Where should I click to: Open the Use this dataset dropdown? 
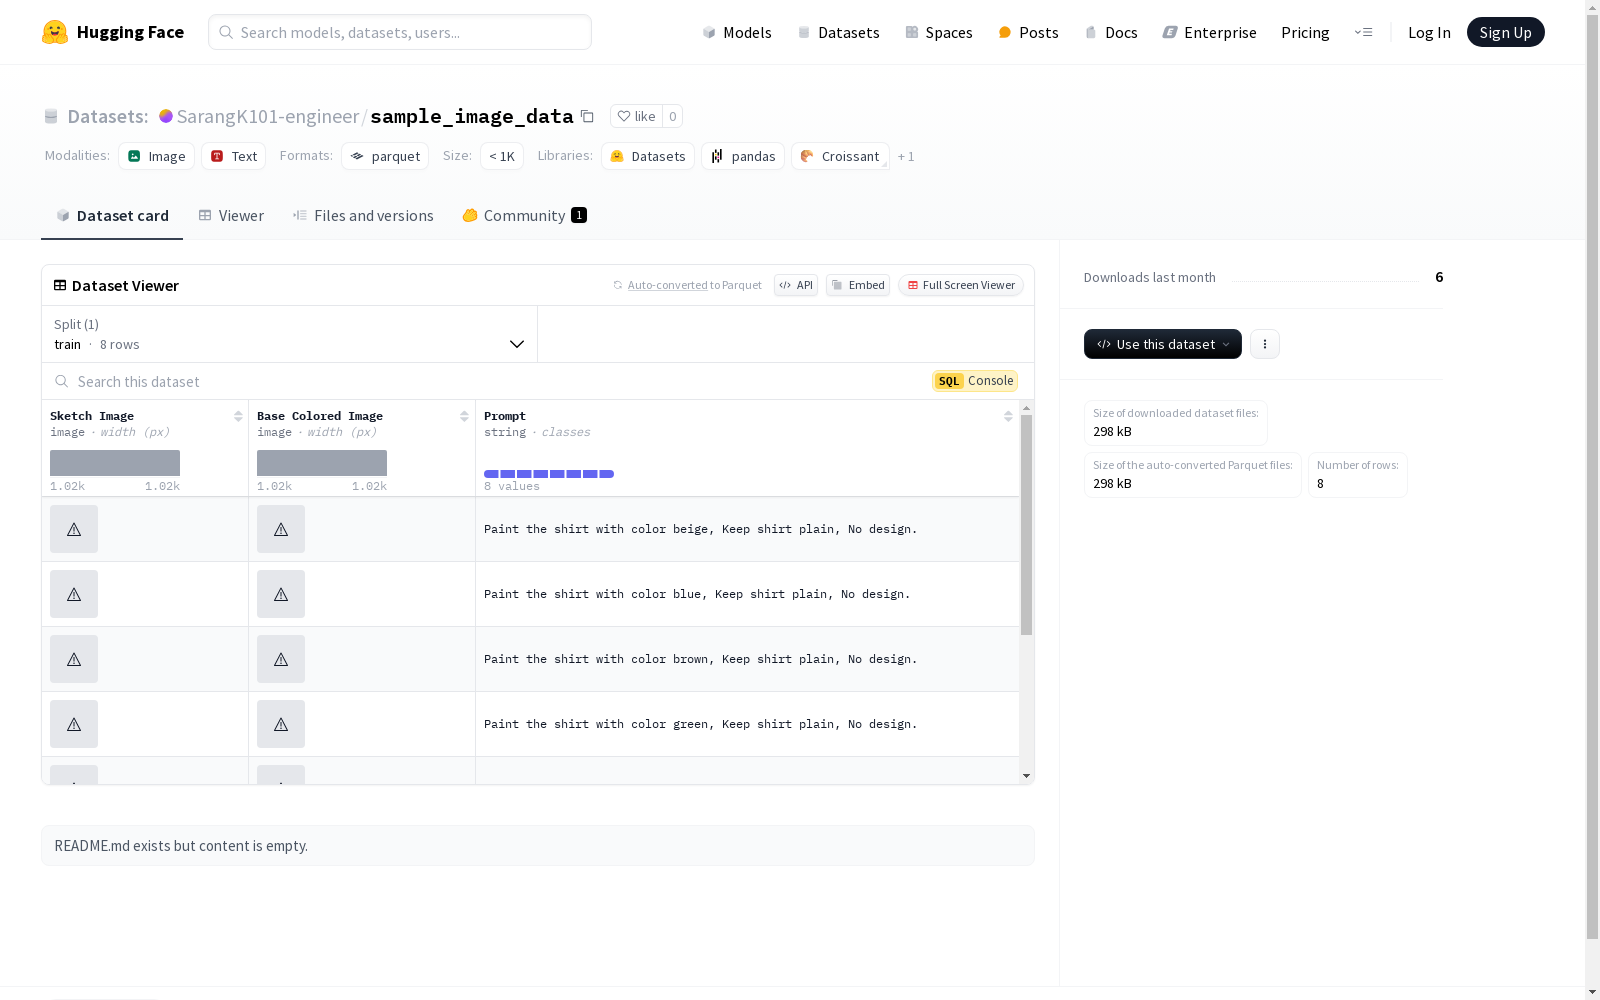1163,344
